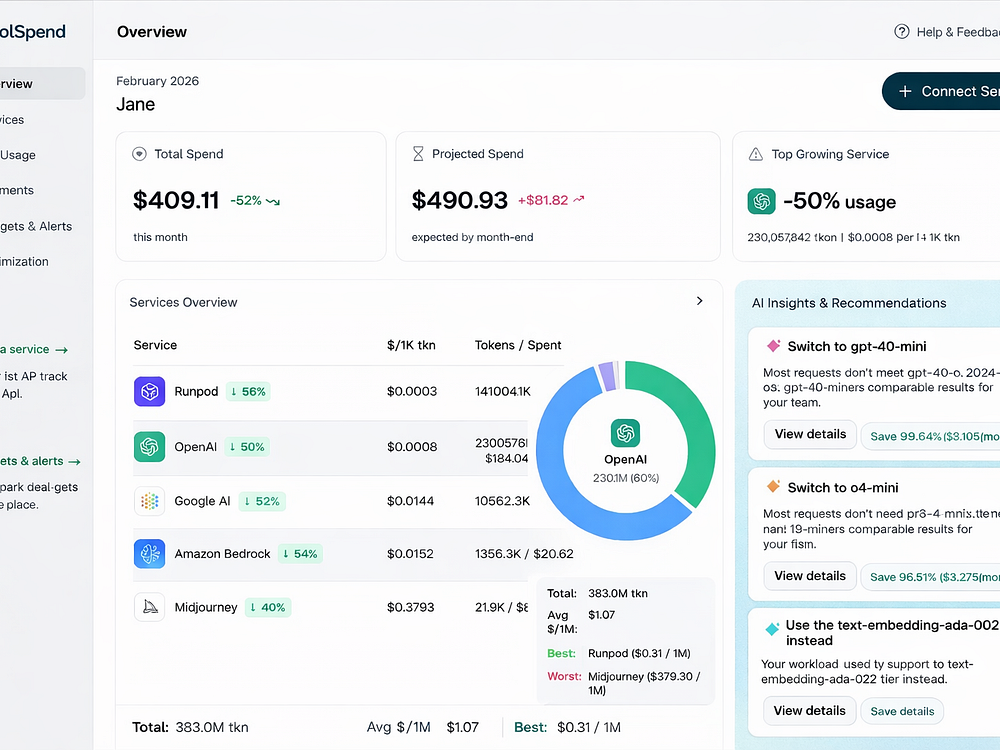Open the Budgets & Alerts sidebar item
Screen dimensions: 1000x750
pos(36,226)
